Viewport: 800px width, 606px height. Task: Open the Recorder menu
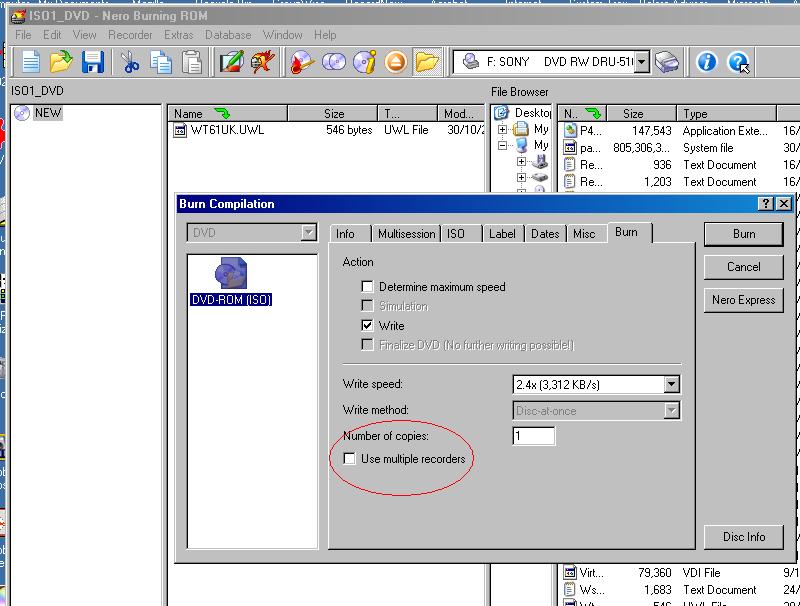click(x=130, y=35)
